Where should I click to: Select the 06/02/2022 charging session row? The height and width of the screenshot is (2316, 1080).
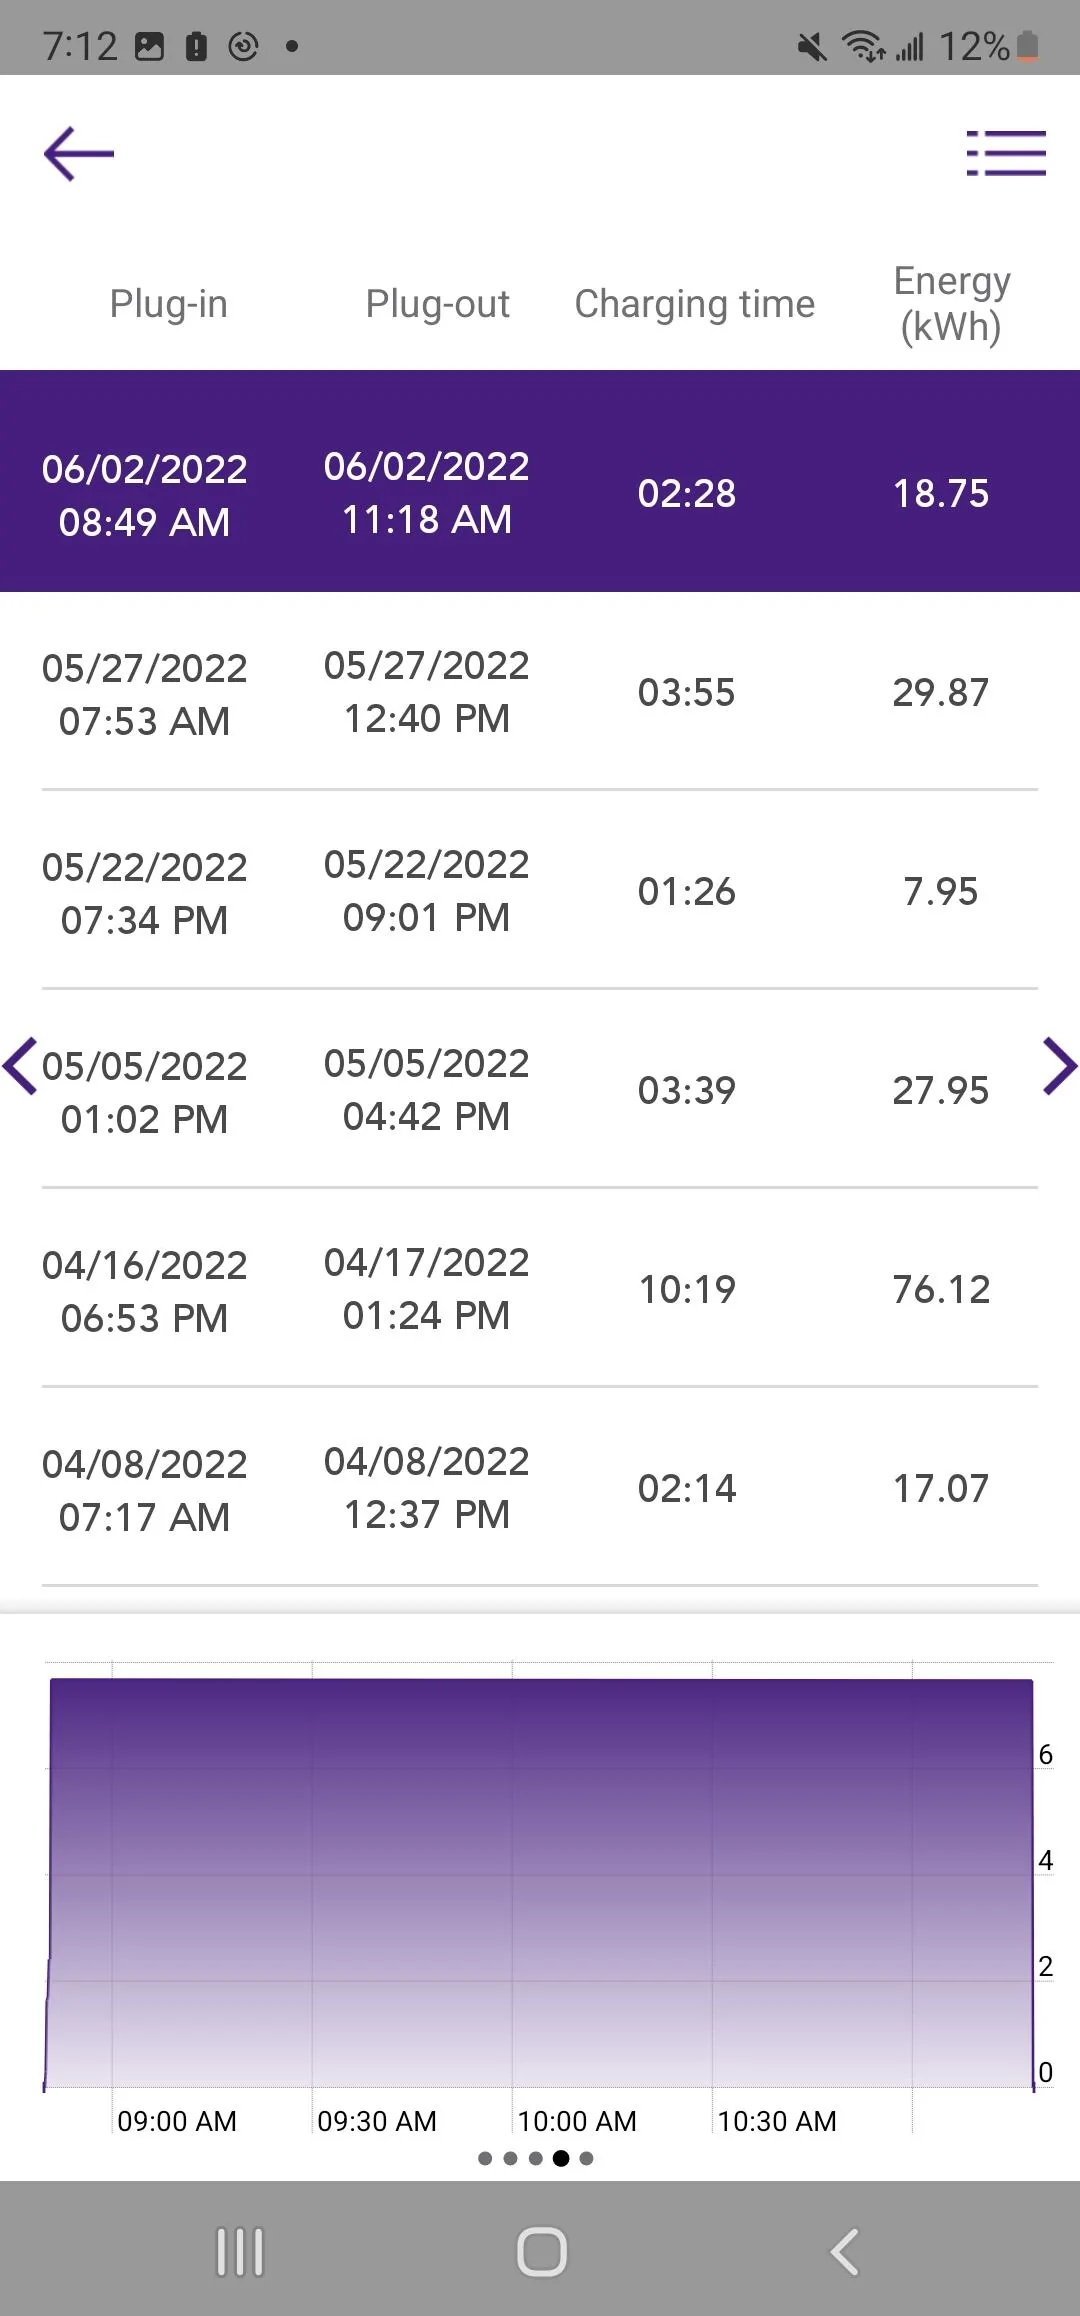(x=540, y=481)
